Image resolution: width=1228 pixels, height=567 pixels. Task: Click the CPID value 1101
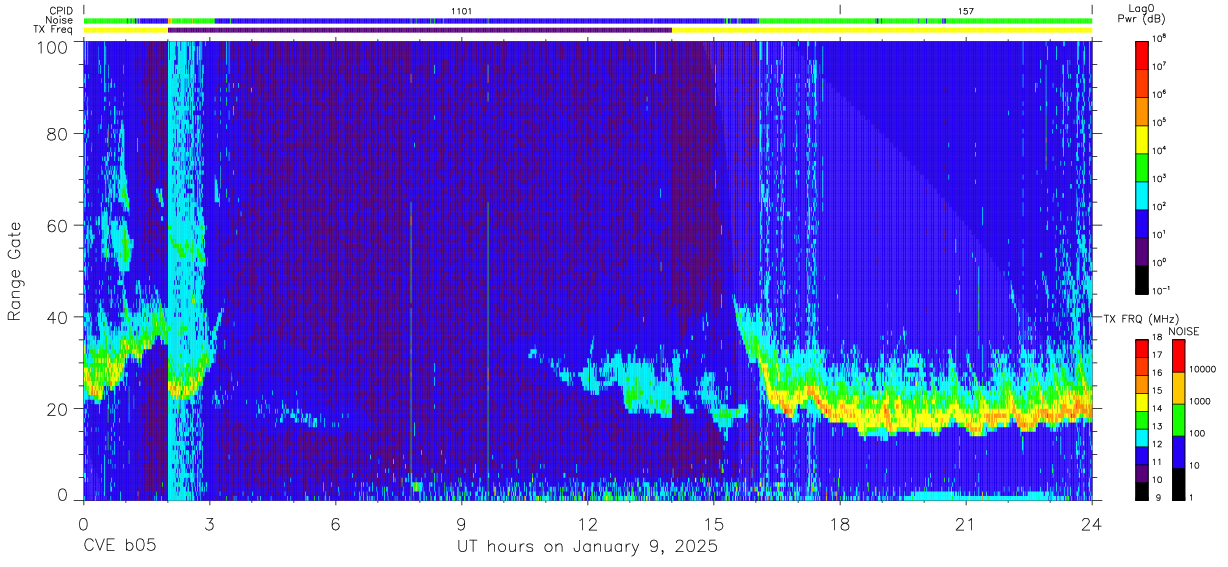pyautogui.click(x=461, y=10)
